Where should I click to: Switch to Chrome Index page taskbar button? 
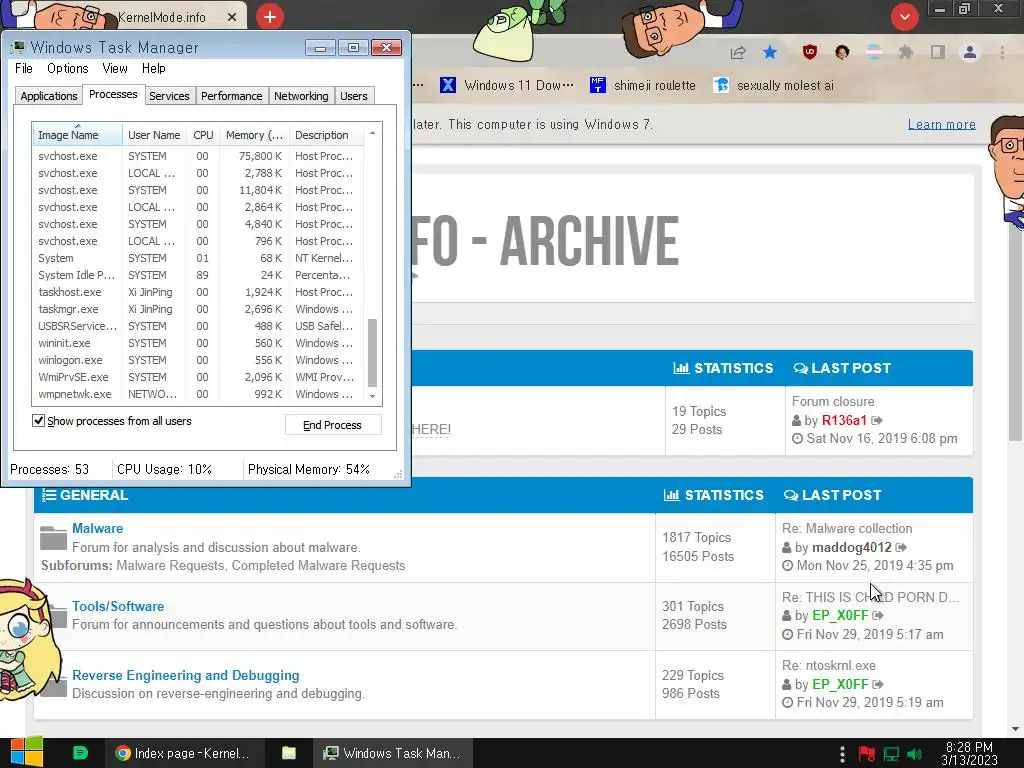pyautogui.click(x=185, y=753)
